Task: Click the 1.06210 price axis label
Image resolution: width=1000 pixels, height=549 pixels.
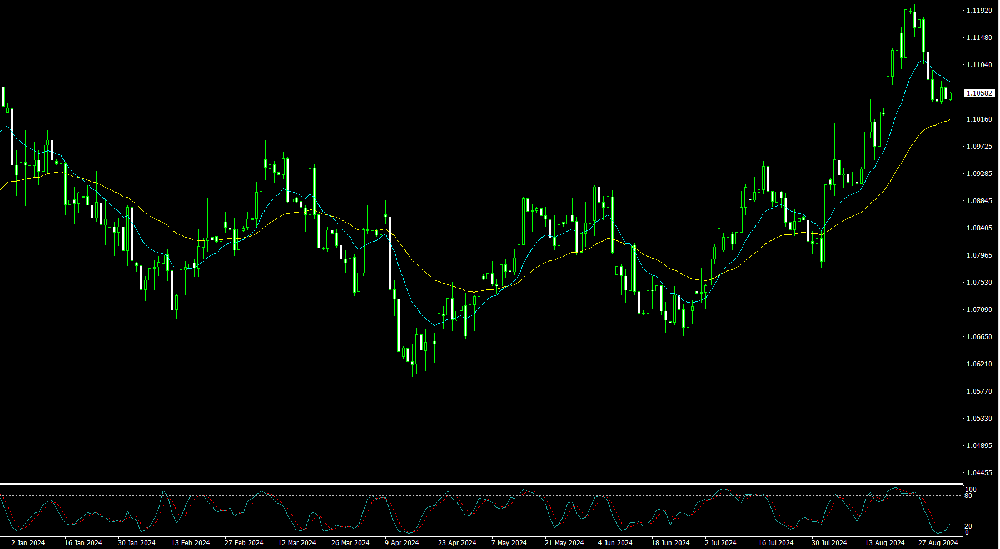Action: pos(978,364)
